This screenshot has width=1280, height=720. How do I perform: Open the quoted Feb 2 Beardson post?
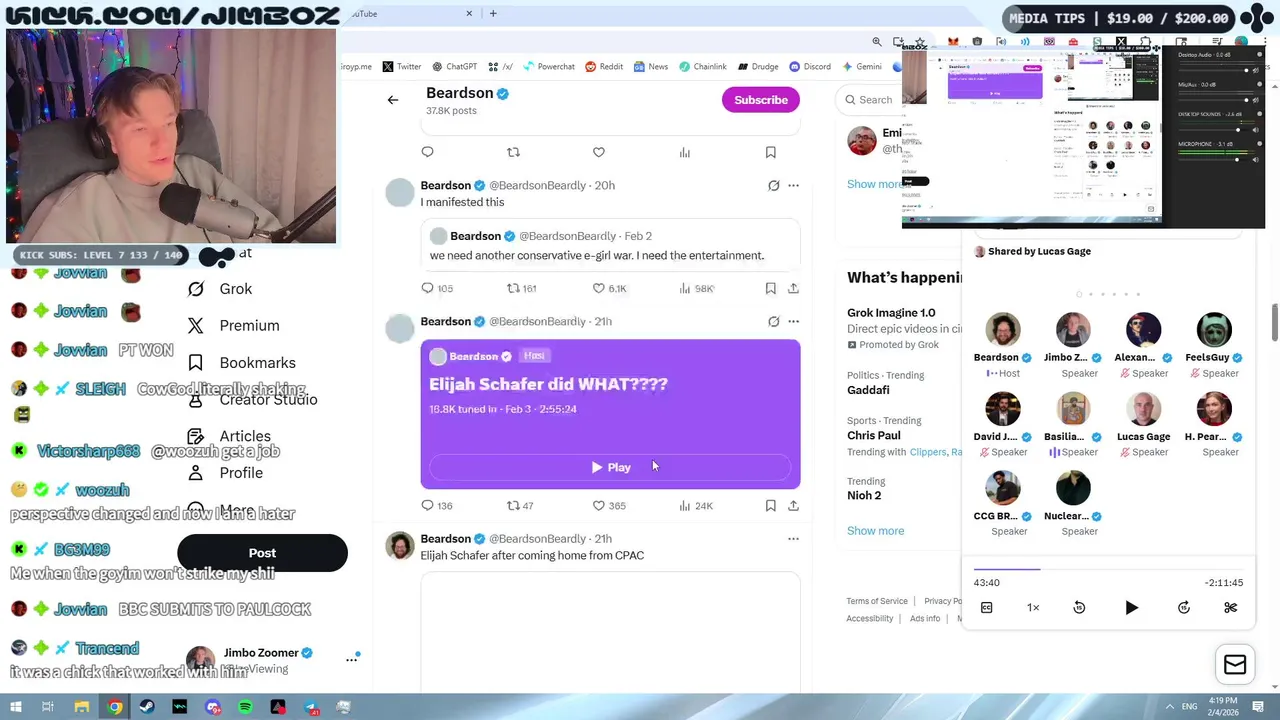(610, 246)
